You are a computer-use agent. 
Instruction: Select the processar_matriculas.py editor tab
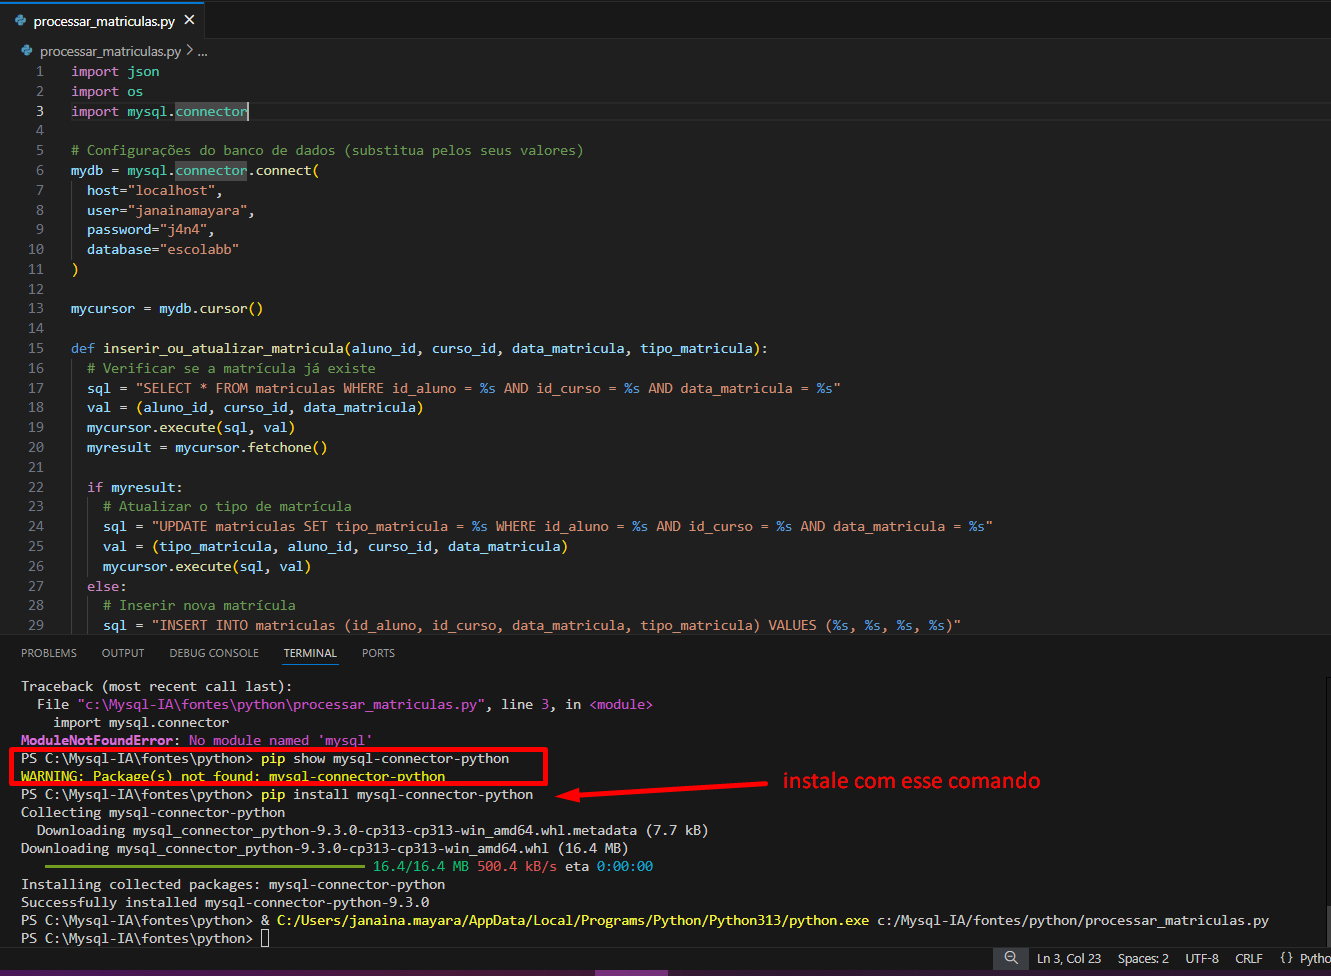[104, 20]
